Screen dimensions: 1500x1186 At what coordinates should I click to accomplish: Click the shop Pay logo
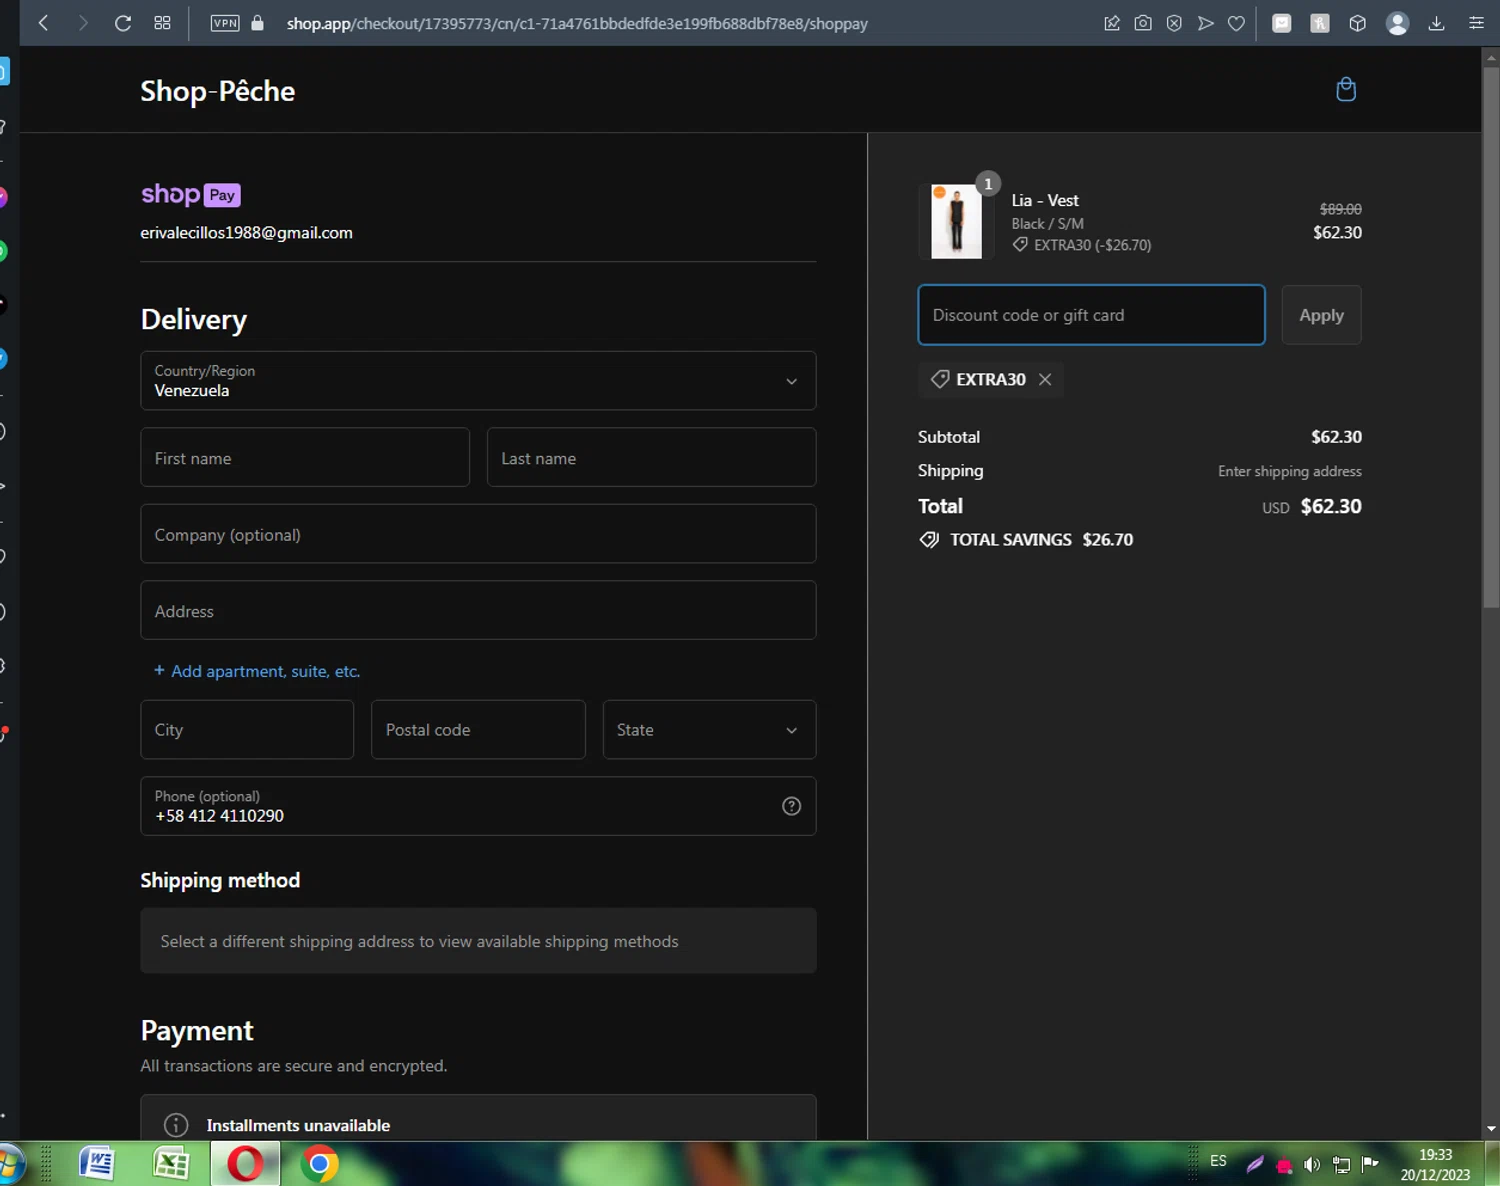coord(190,194)
